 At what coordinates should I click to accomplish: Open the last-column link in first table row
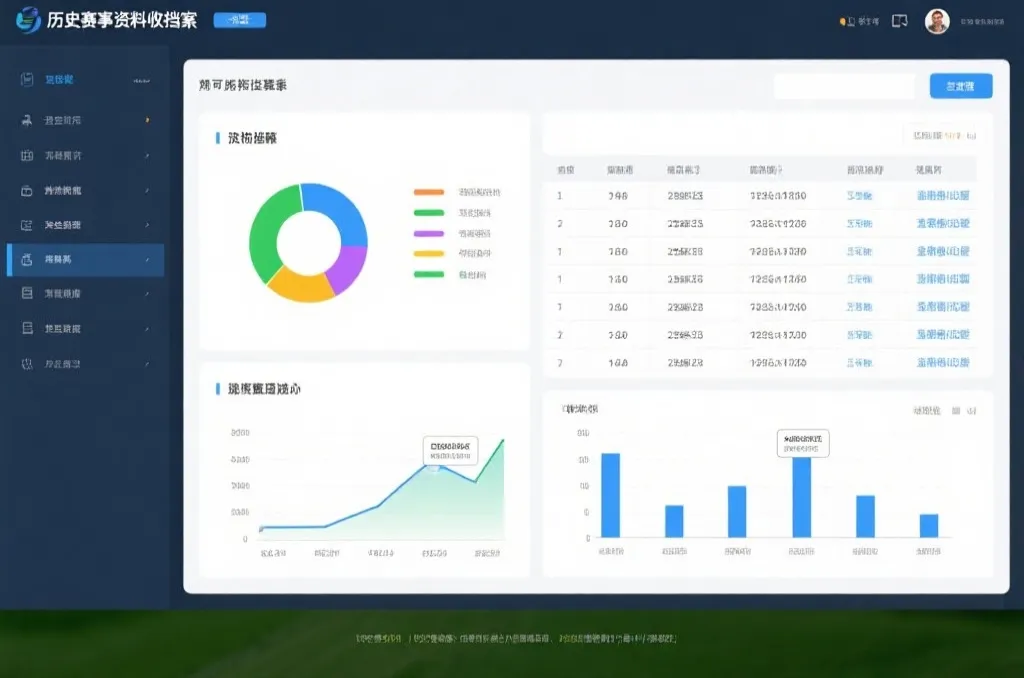click(x=942, y=196)
